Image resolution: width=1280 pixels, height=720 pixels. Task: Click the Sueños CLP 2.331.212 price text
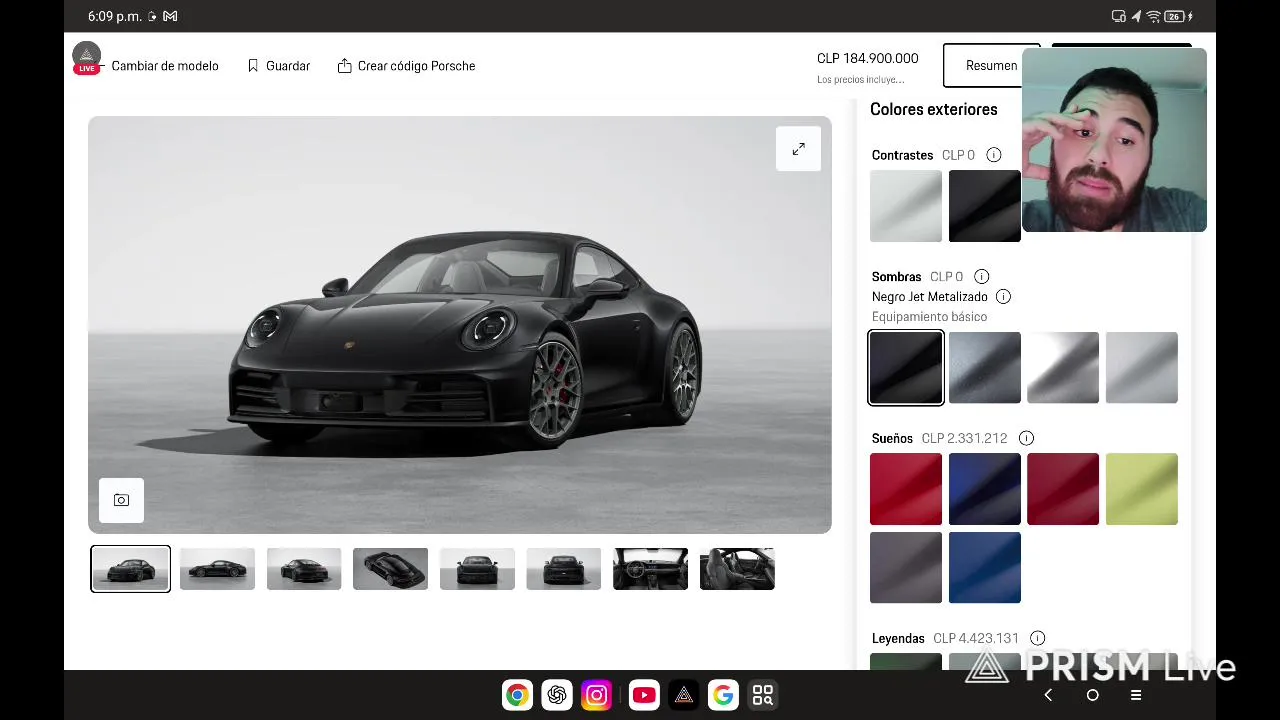pyautogui.click(x=964, y=438)
